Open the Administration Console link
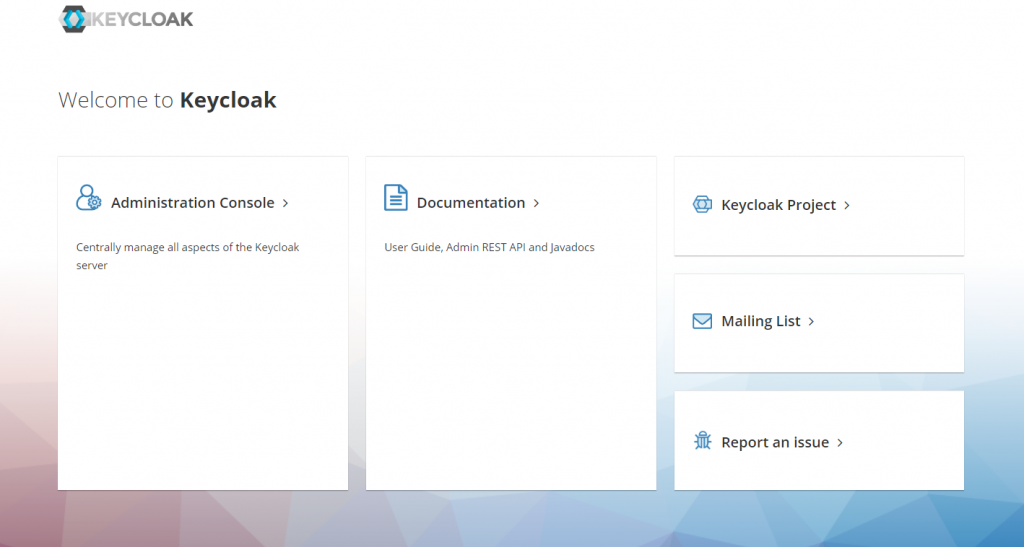The image size is (1024, 547). pos(193,203)
